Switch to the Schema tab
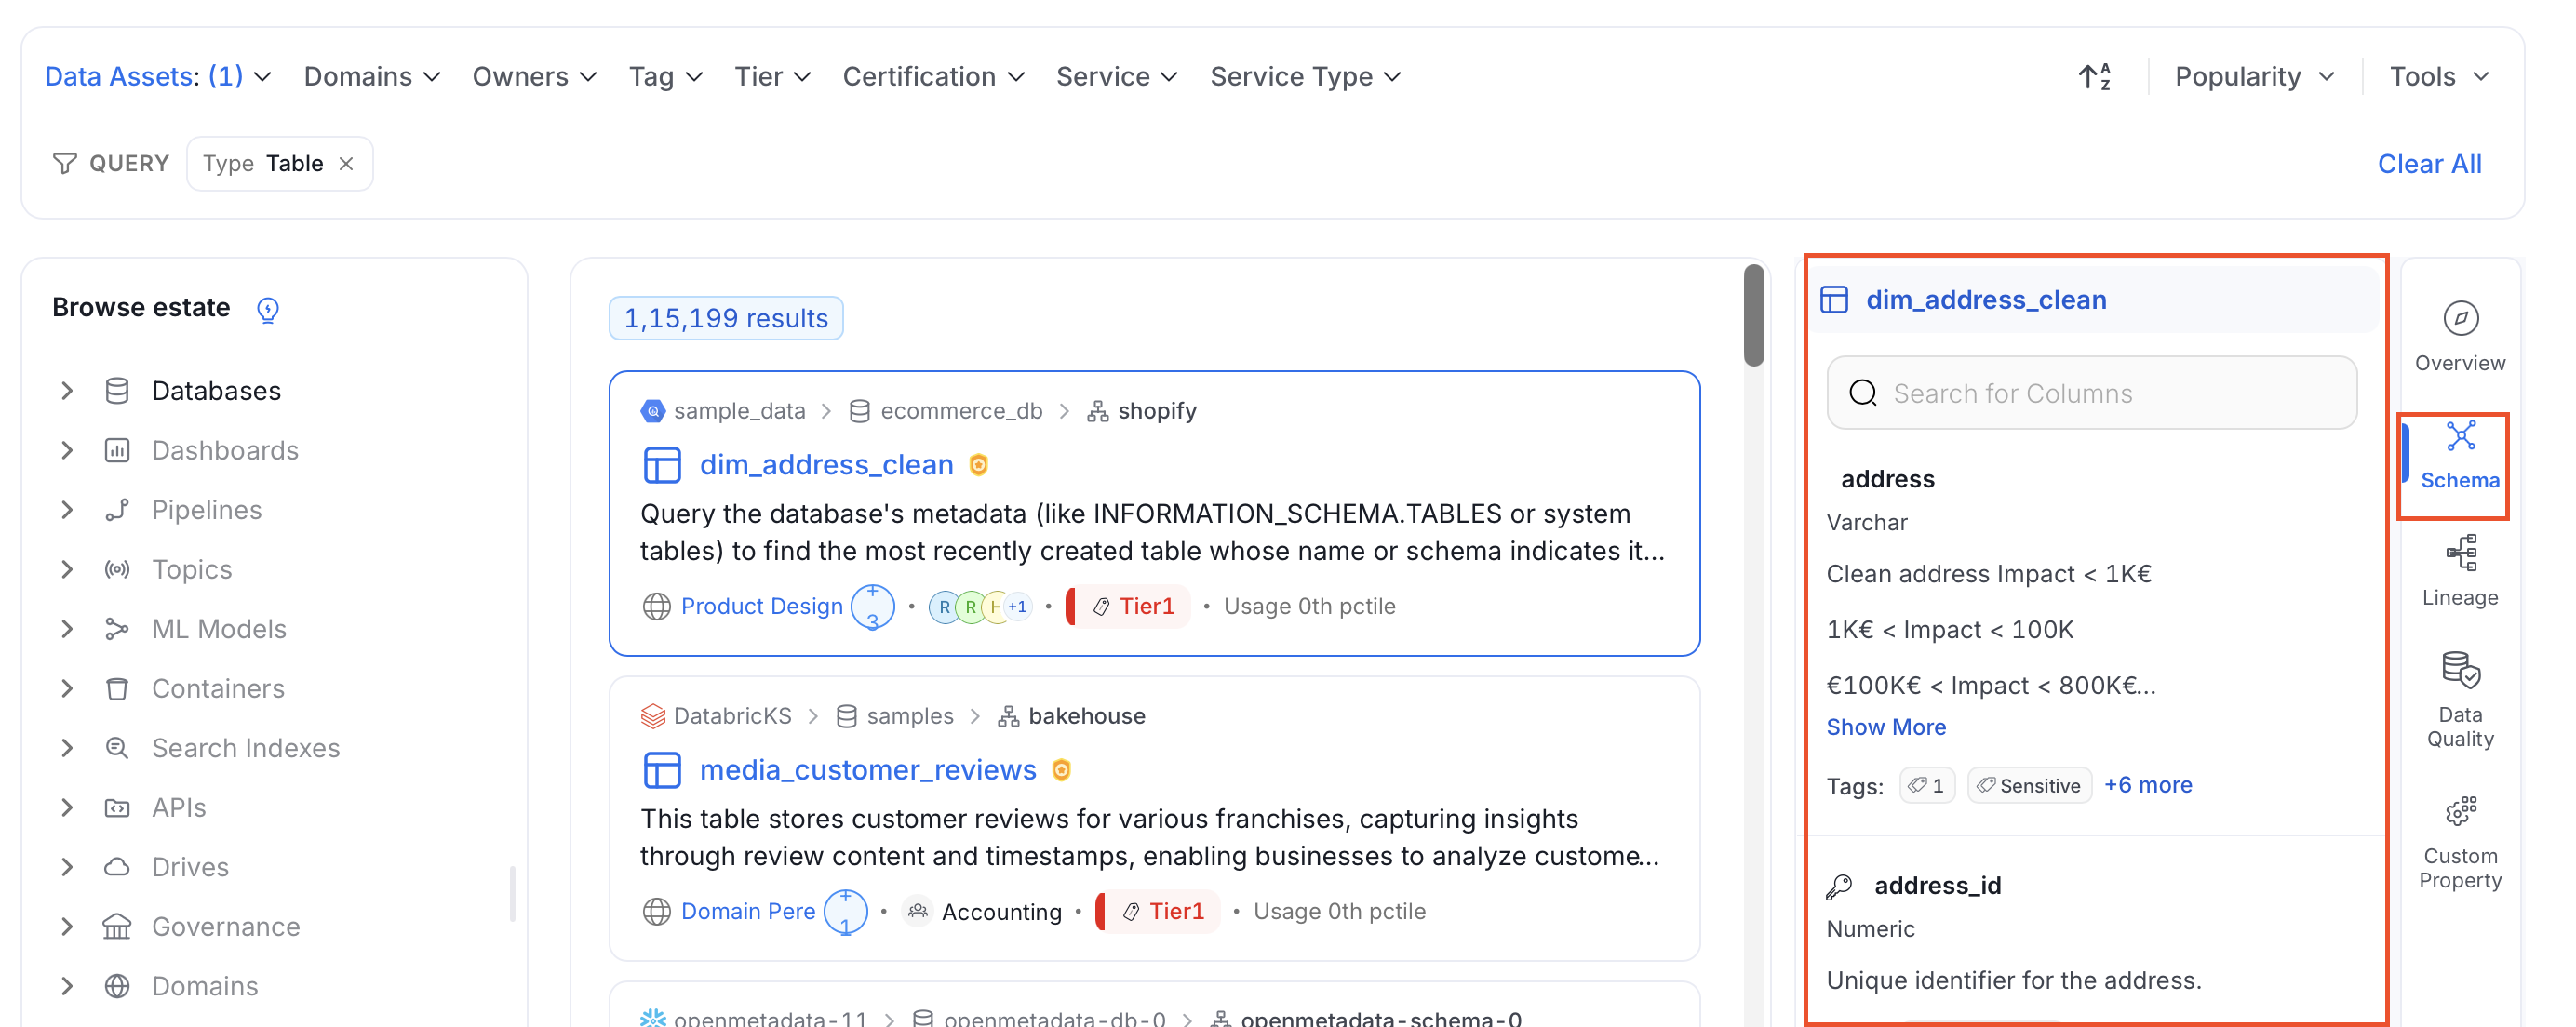 pos(2459,455)
